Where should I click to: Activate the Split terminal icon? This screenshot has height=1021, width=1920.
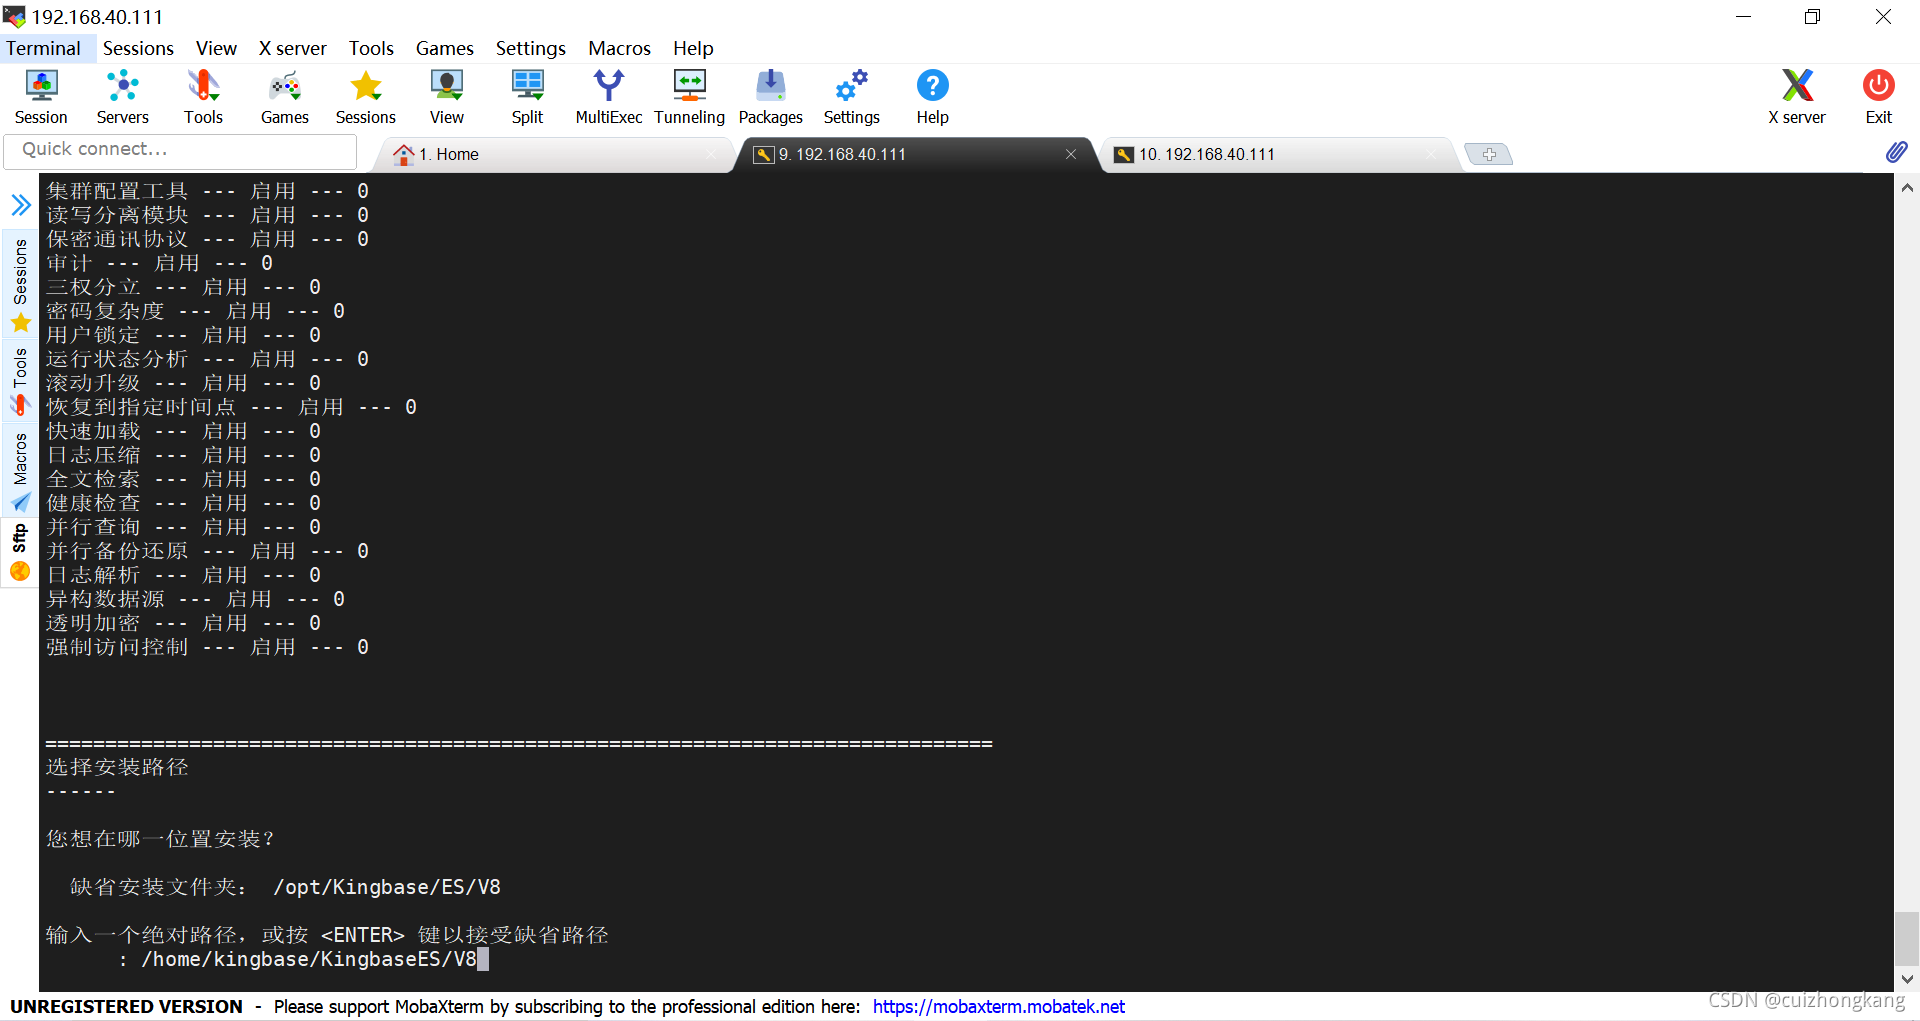point(527,96)
